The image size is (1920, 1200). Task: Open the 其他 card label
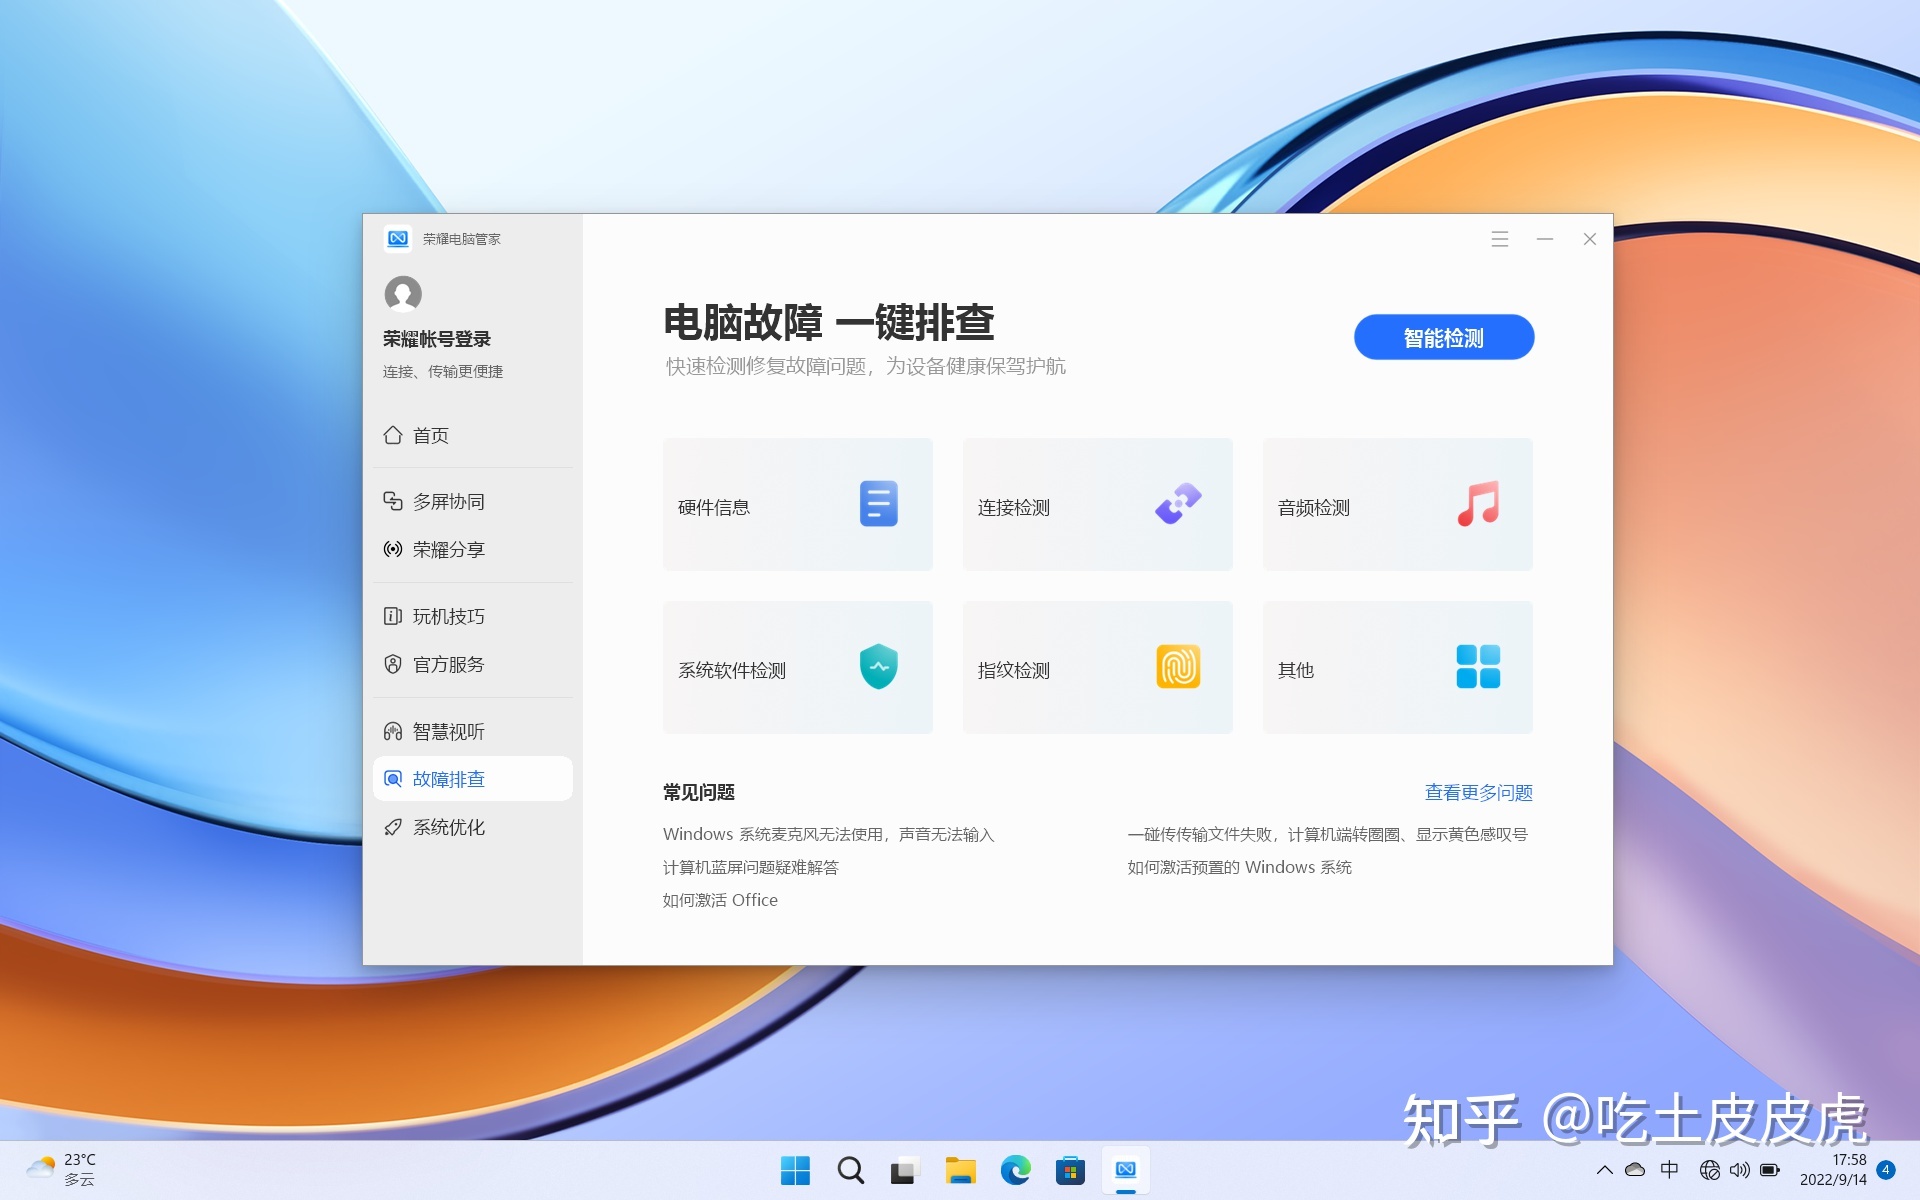point(1296,670)
